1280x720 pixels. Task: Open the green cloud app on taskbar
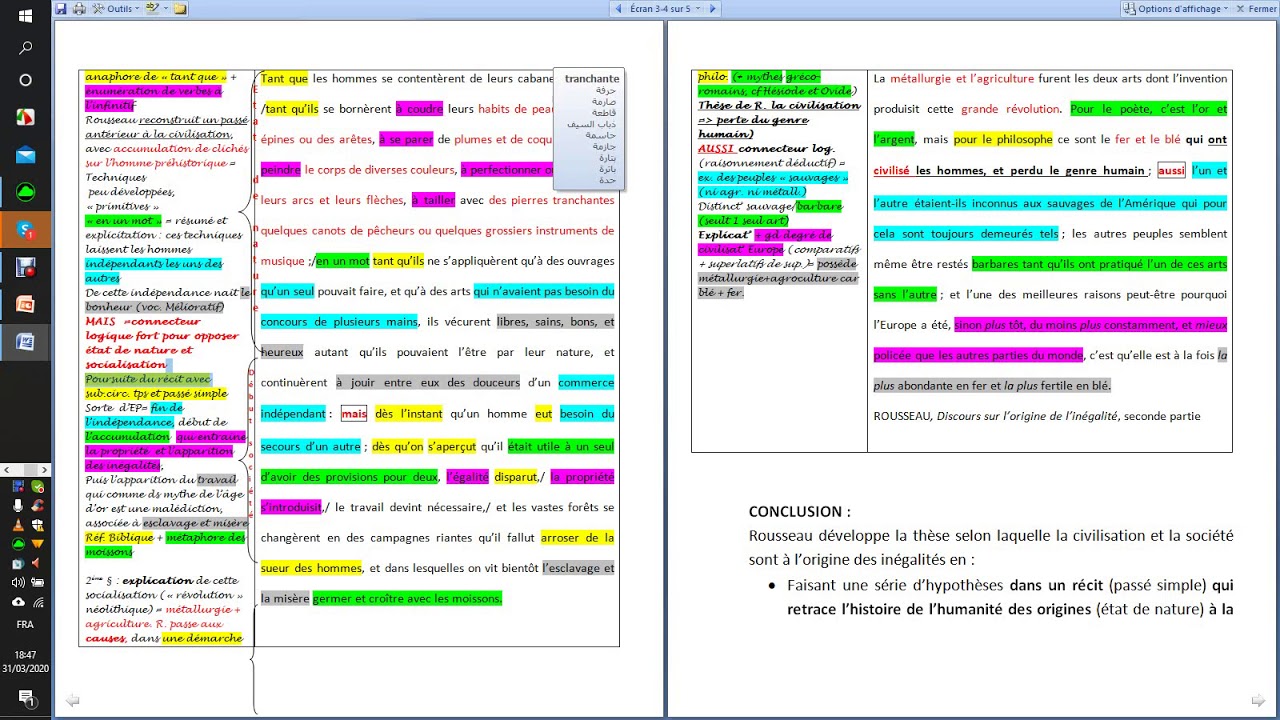click(25, 192)
